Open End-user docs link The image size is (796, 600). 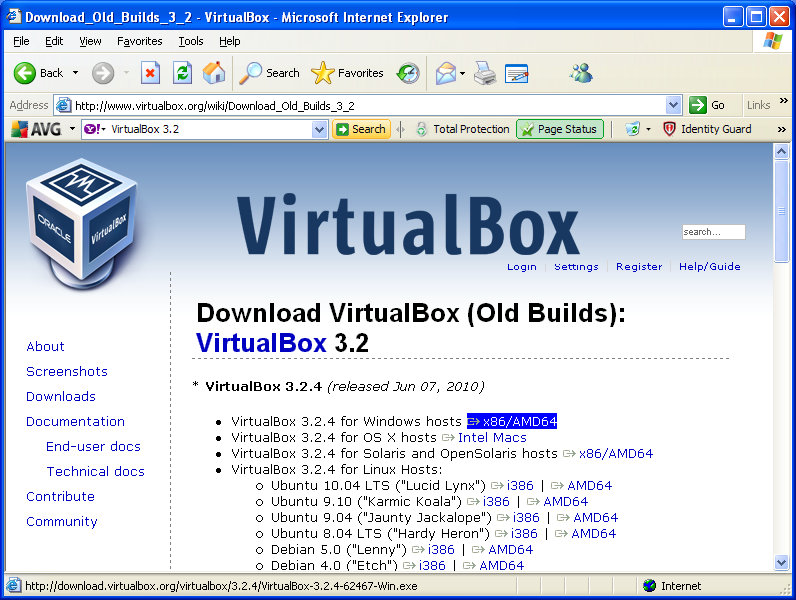pyautogui.click(x=93, y=446)
